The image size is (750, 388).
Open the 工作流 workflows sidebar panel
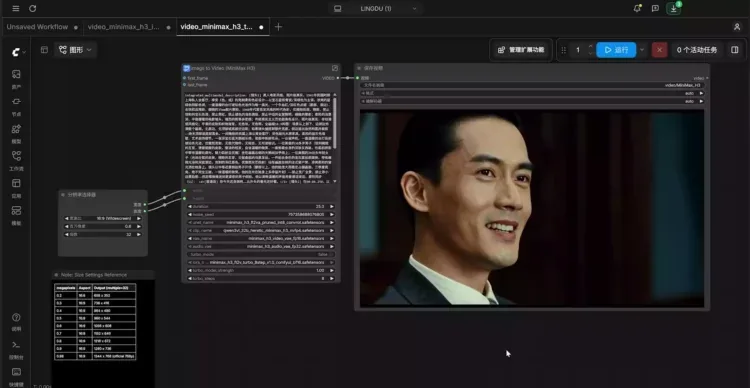16,161
